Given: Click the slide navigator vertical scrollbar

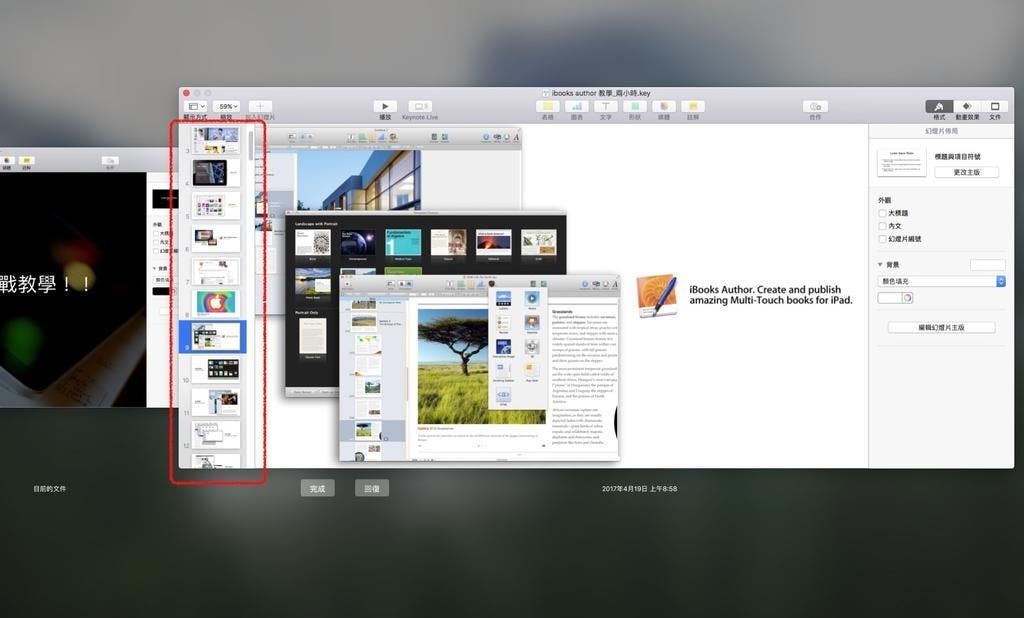Looking at the screenshot, I should point(251,145).
